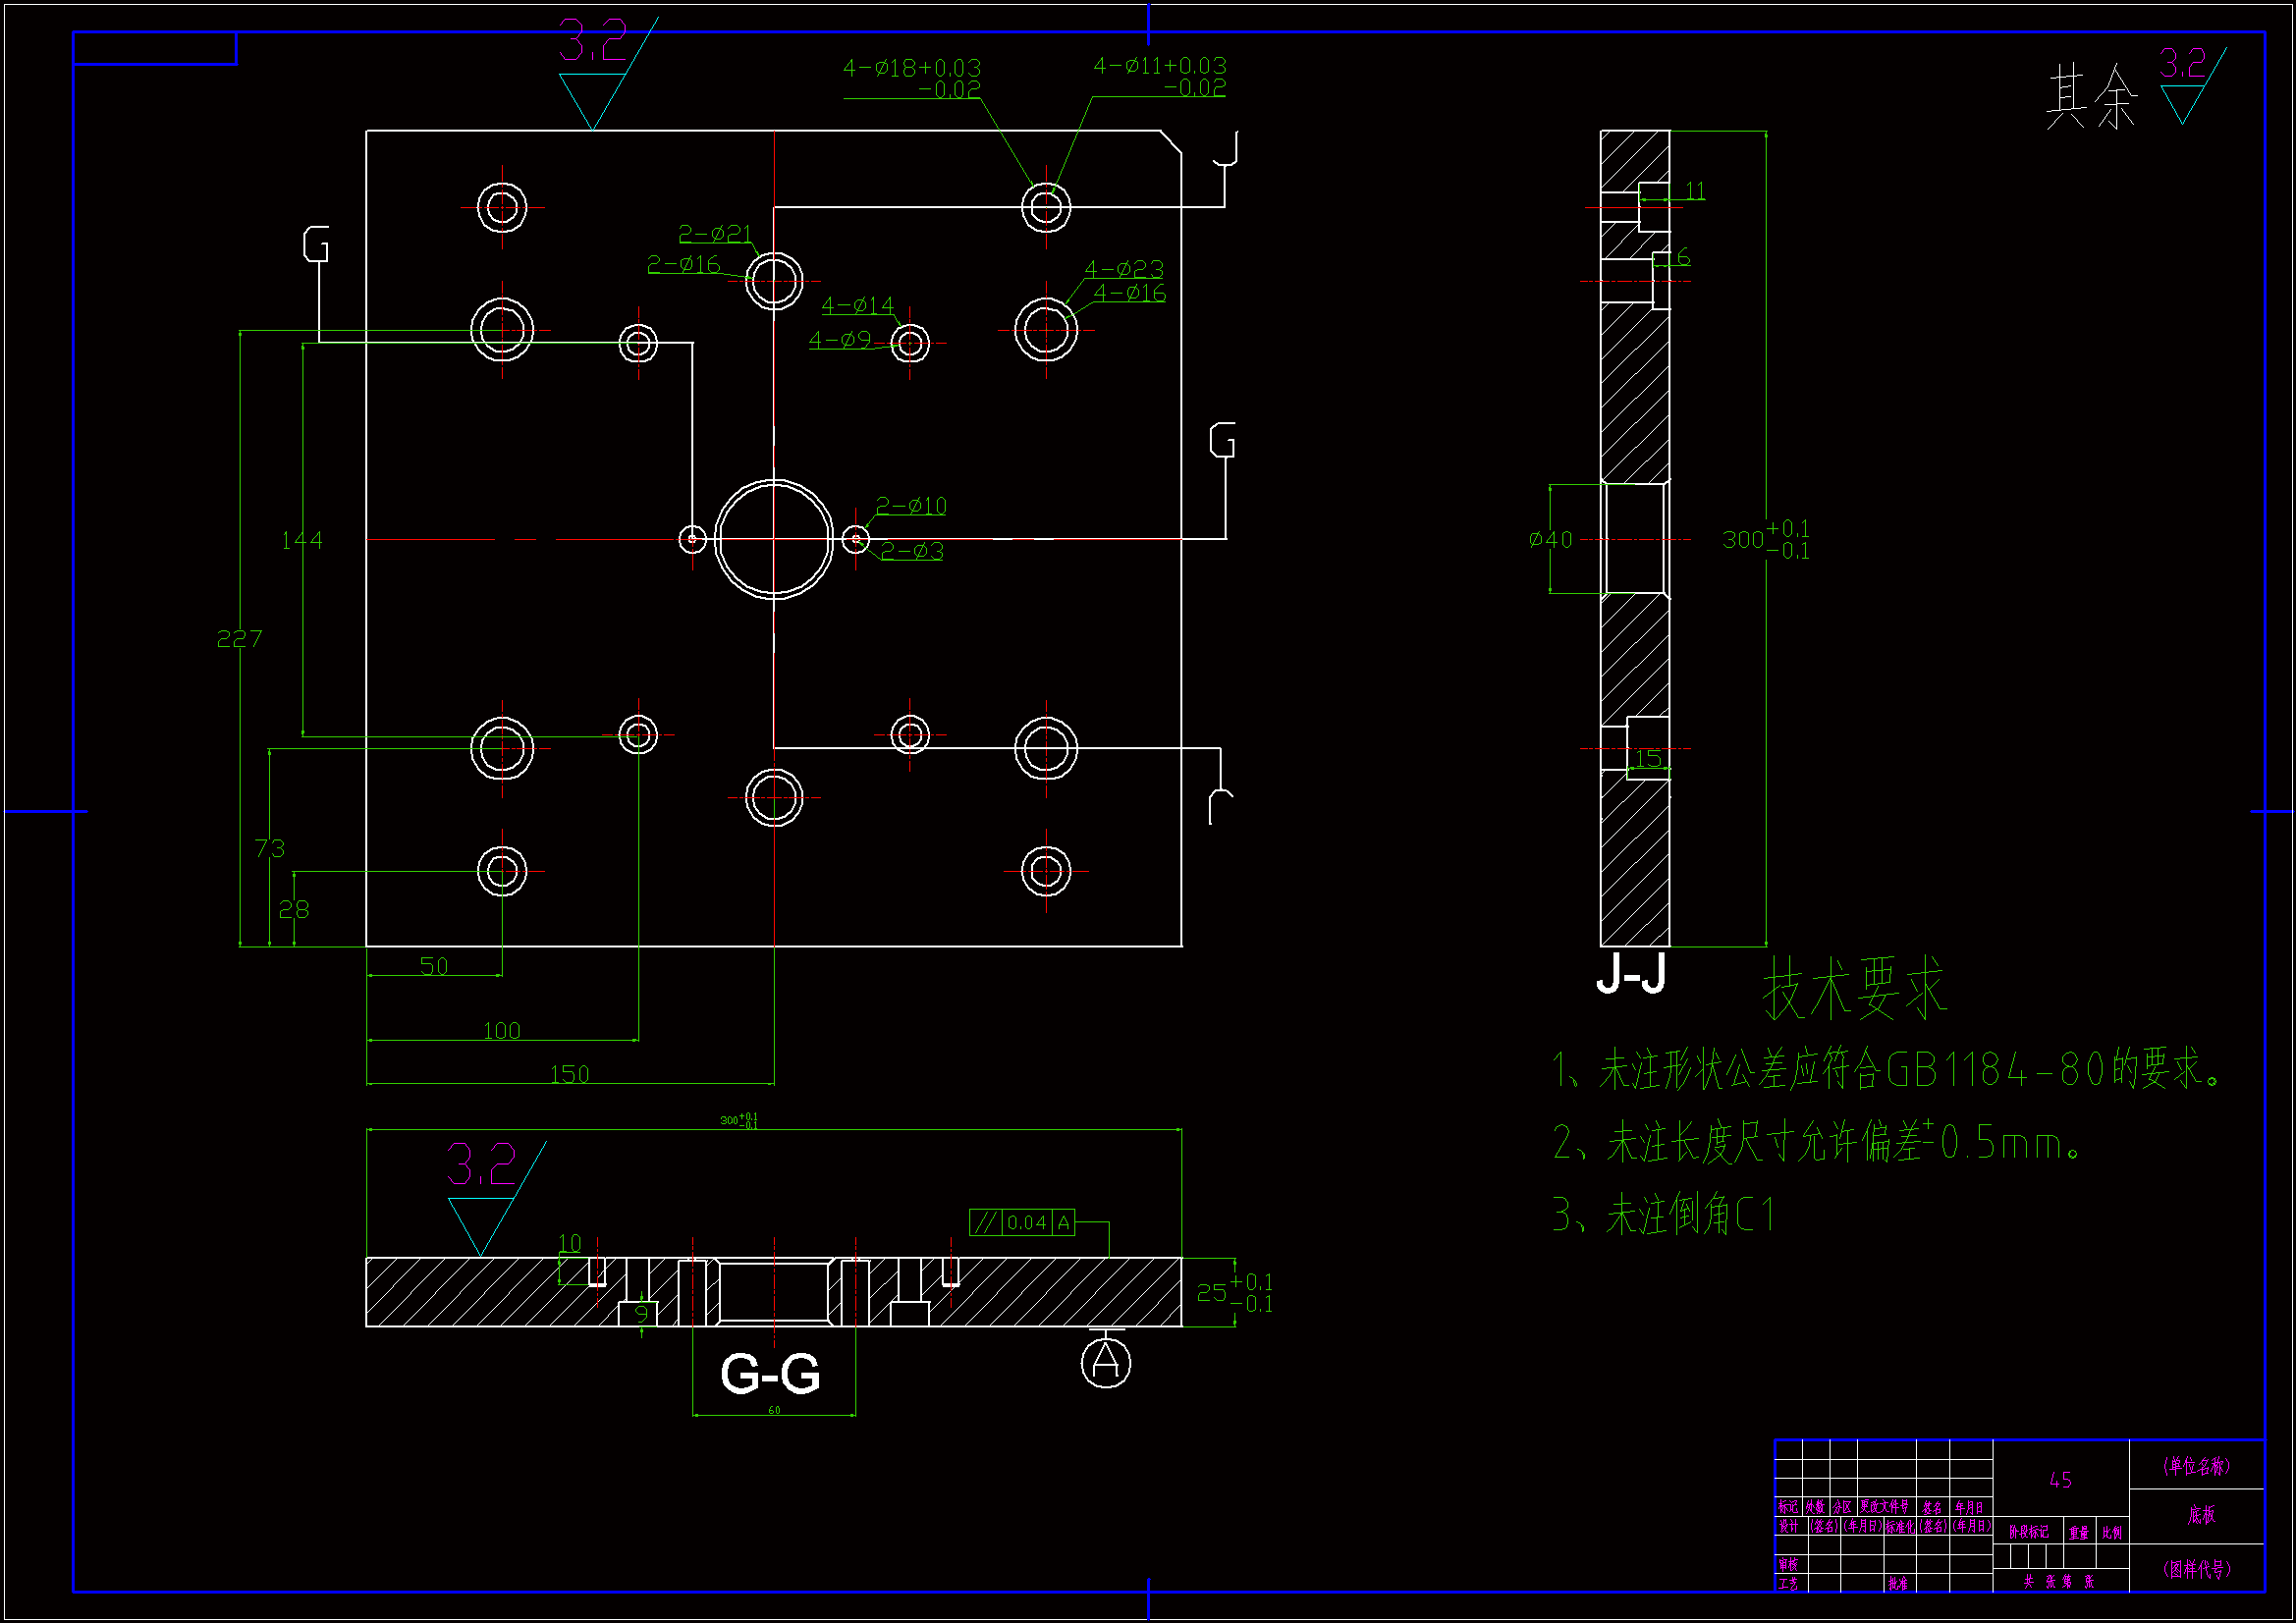This screenshot has height=1623, width=2296.
Task: Click the 2-ø10 callout beside the center hole
Action: point(911,506)
